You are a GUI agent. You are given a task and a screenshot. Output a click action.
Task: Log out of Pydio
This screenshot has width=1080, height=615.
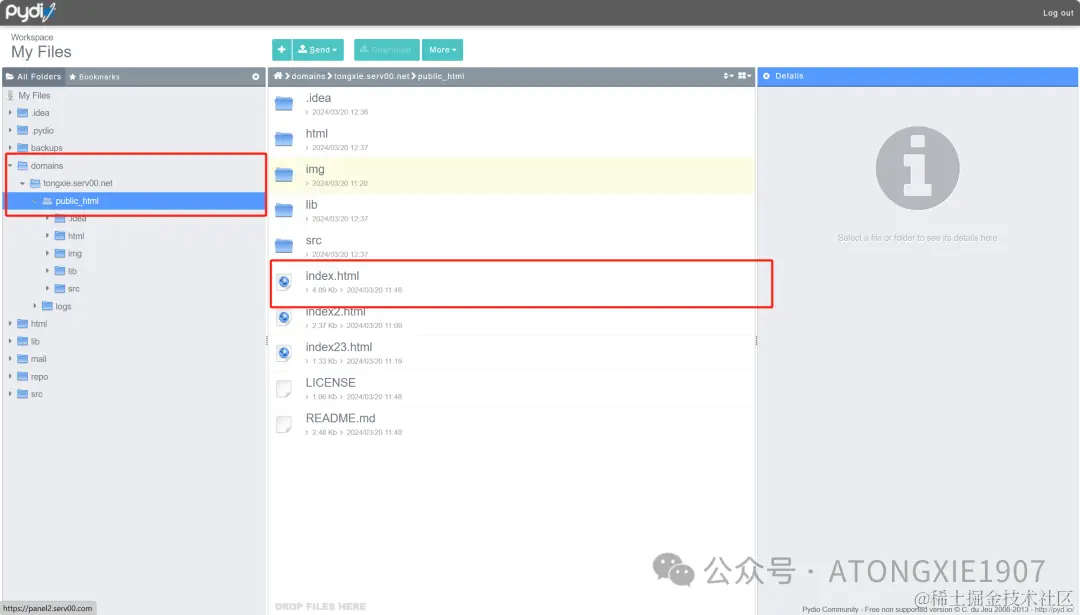coord(1057,13)
